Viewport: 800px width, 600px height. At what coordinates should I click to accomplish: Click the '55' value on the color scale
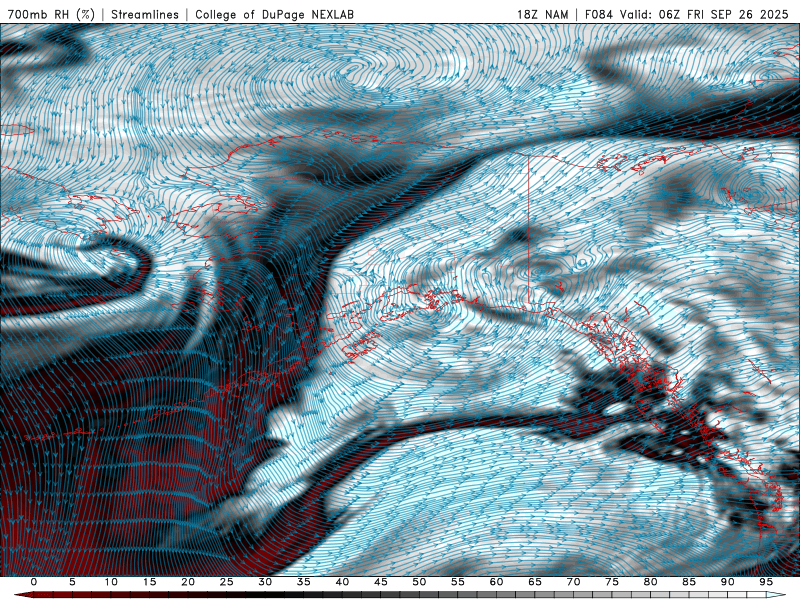[x=458, y=582]
